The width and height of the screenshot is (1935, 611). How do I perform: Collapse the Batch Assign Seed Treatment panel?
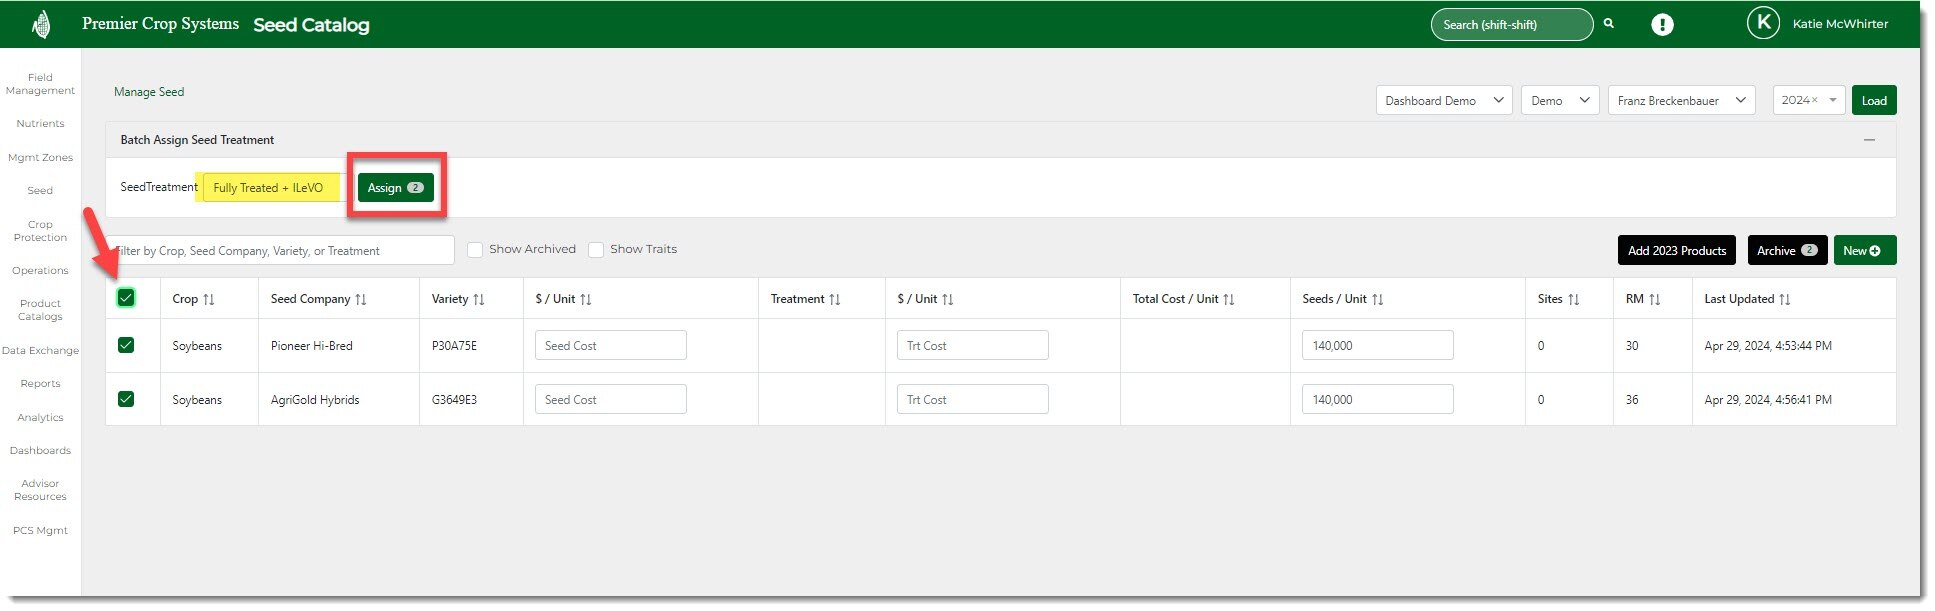tap(1869, 140)
